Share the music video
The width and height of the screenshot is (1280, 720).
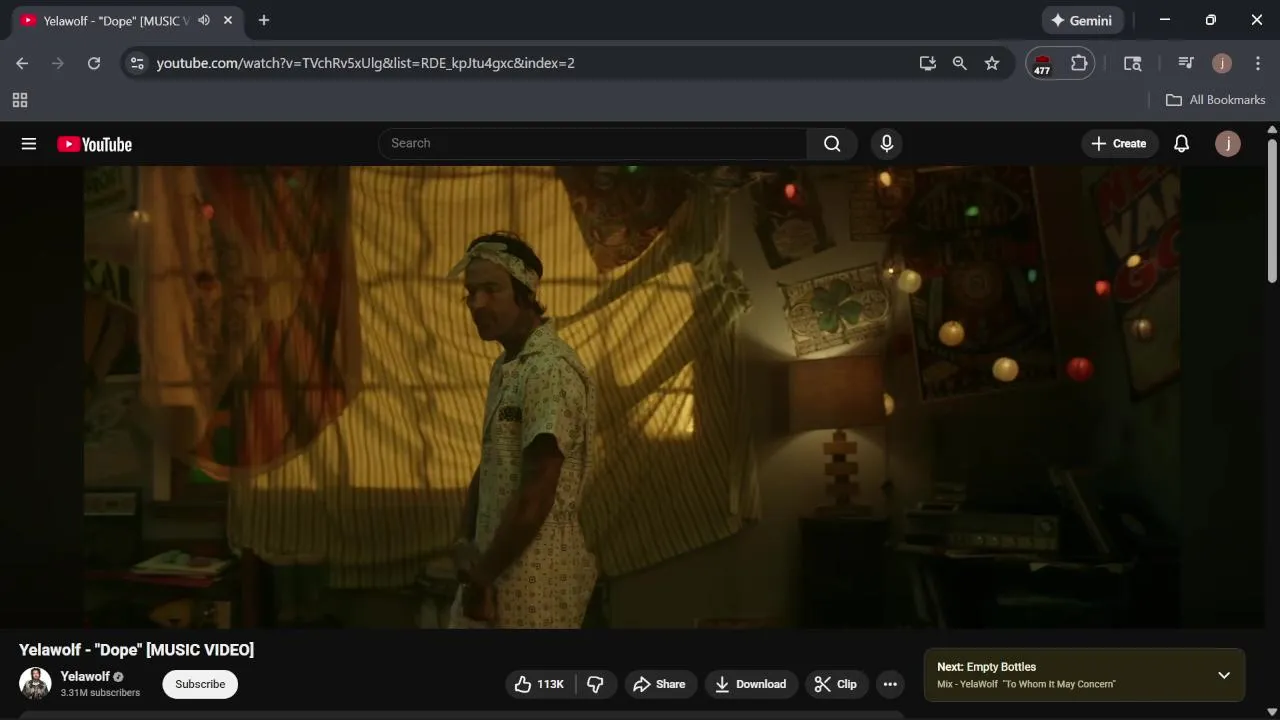coord(659,684)
